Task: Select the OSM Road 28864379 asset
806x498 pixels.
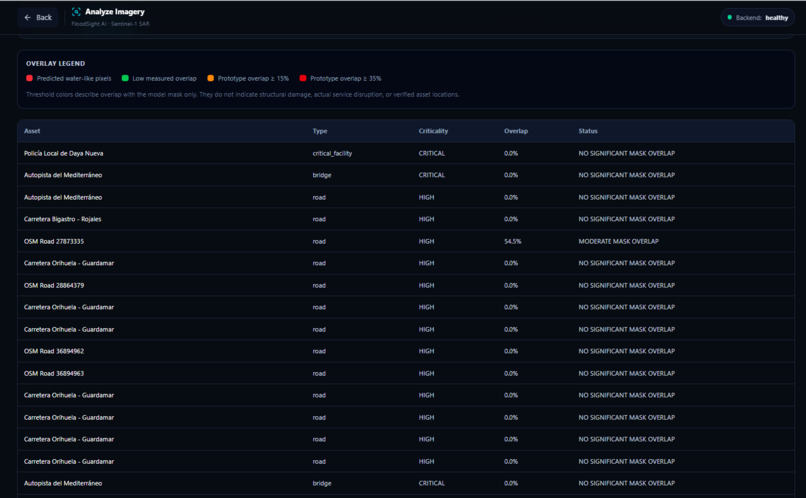Action: tap(53, 285)
